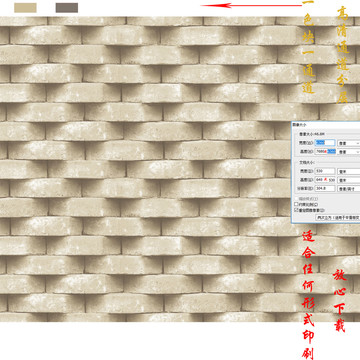360x360 pixels.
Task: Uncheck the resample image checkbox
Action: pos(296,210)
